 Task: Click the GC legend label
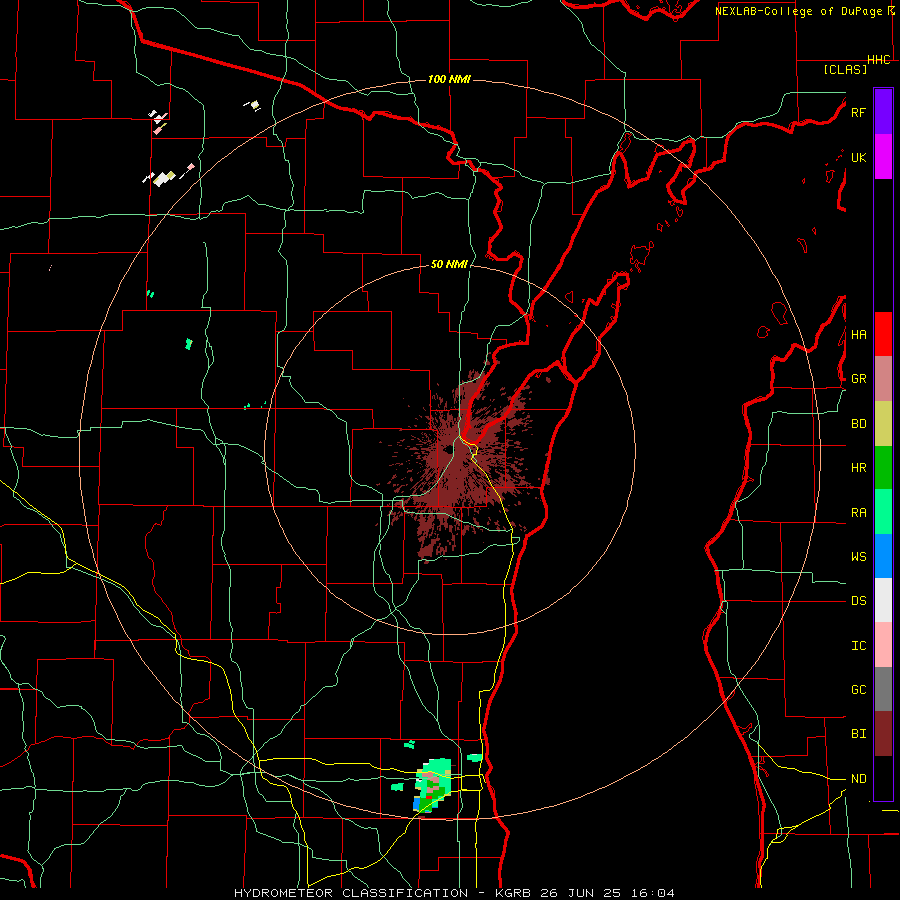858,690
